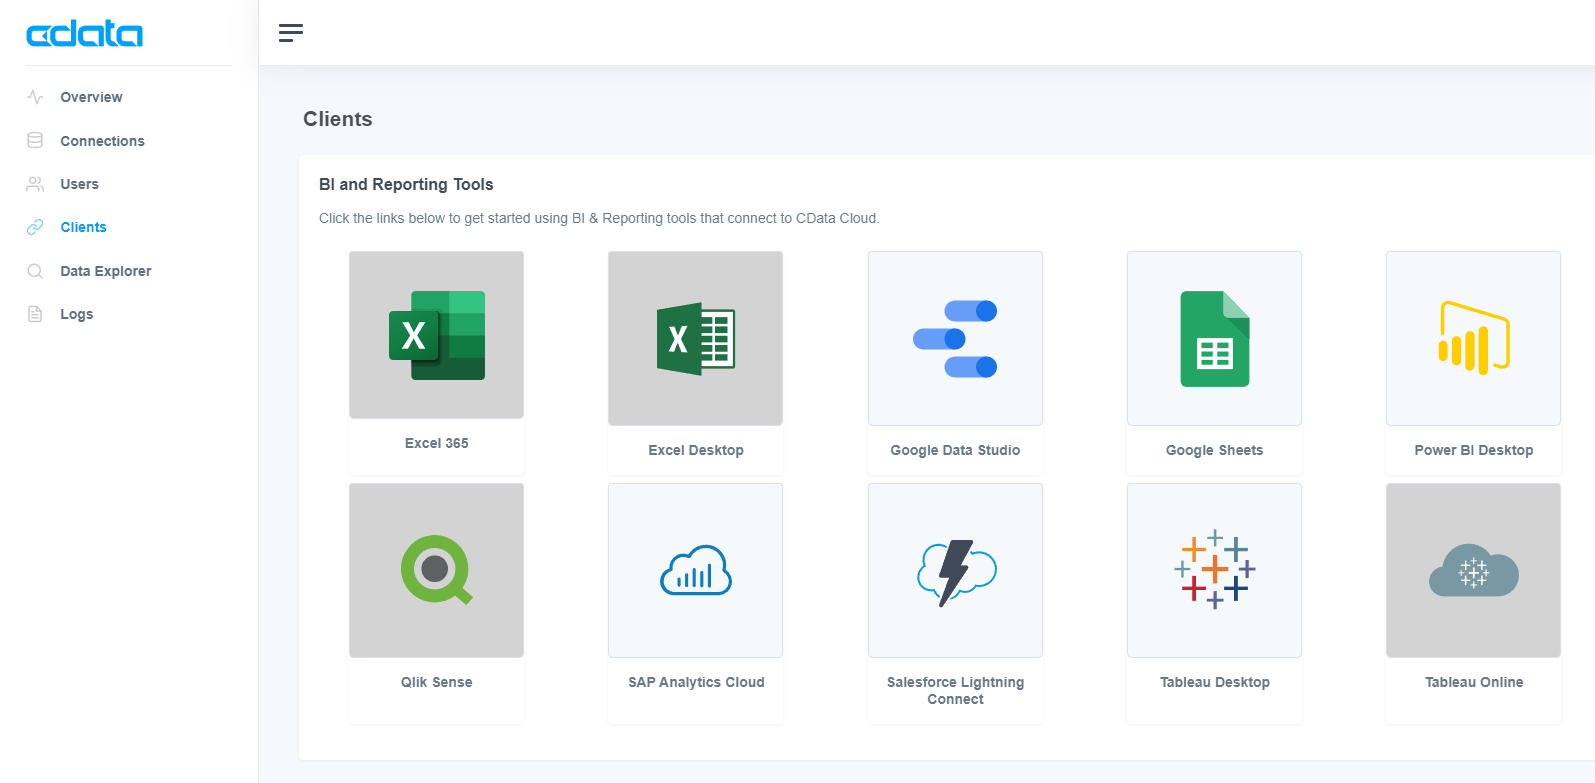Open the Excel Desktop tile icon
The width and height of the screenshot is (1595, 783).
click(696, 338)
